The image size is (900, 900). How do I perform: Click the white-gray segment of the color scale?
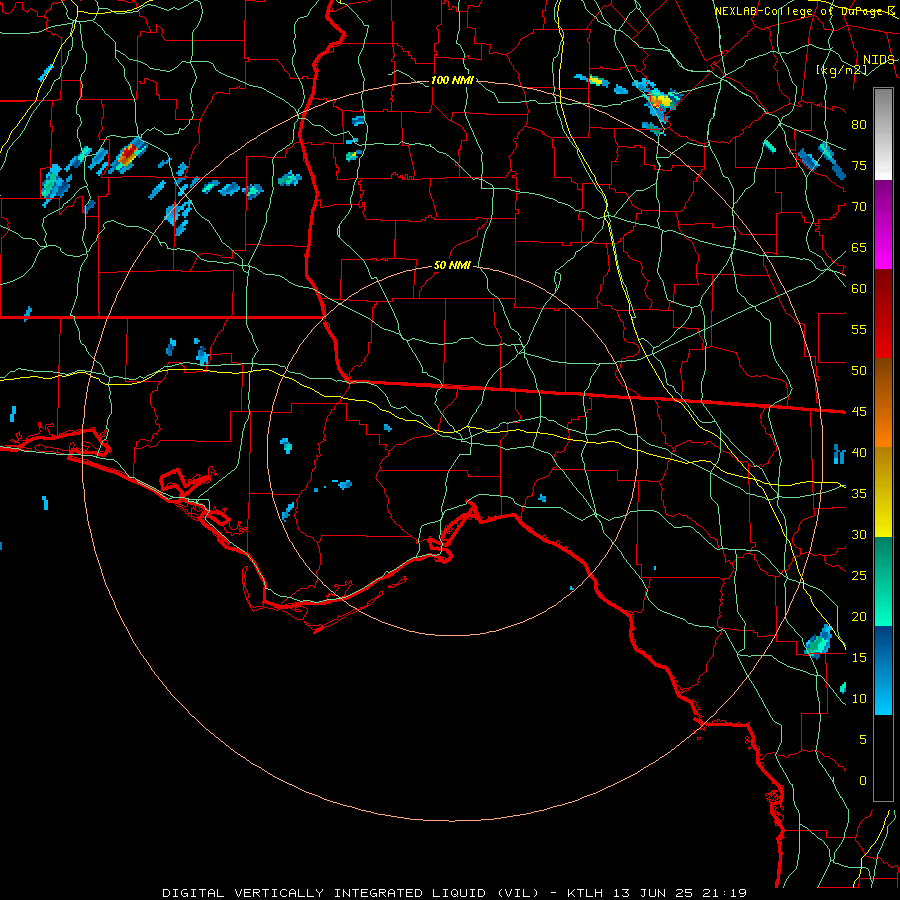883,134
